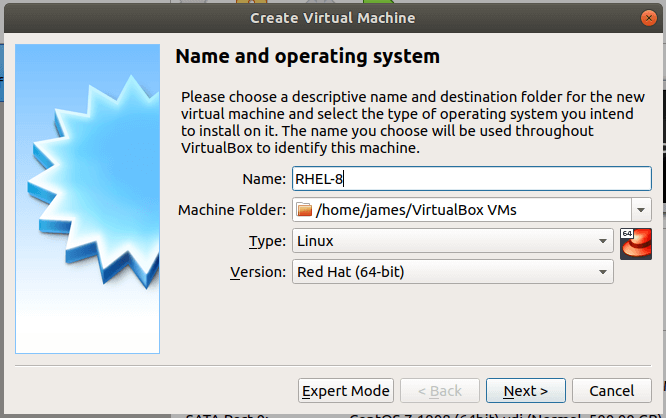Open the Version dropdown showing Red Hat (64-bit)
The image size is (666, 418).
pyautogui.click(x=453, y=272)
